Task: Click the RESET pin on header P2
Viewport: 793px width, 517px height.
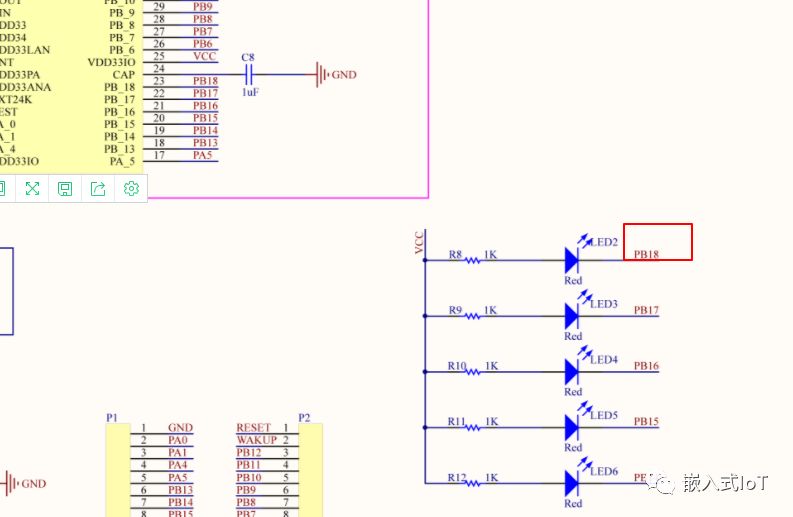Action: click(x=253, y=428)
